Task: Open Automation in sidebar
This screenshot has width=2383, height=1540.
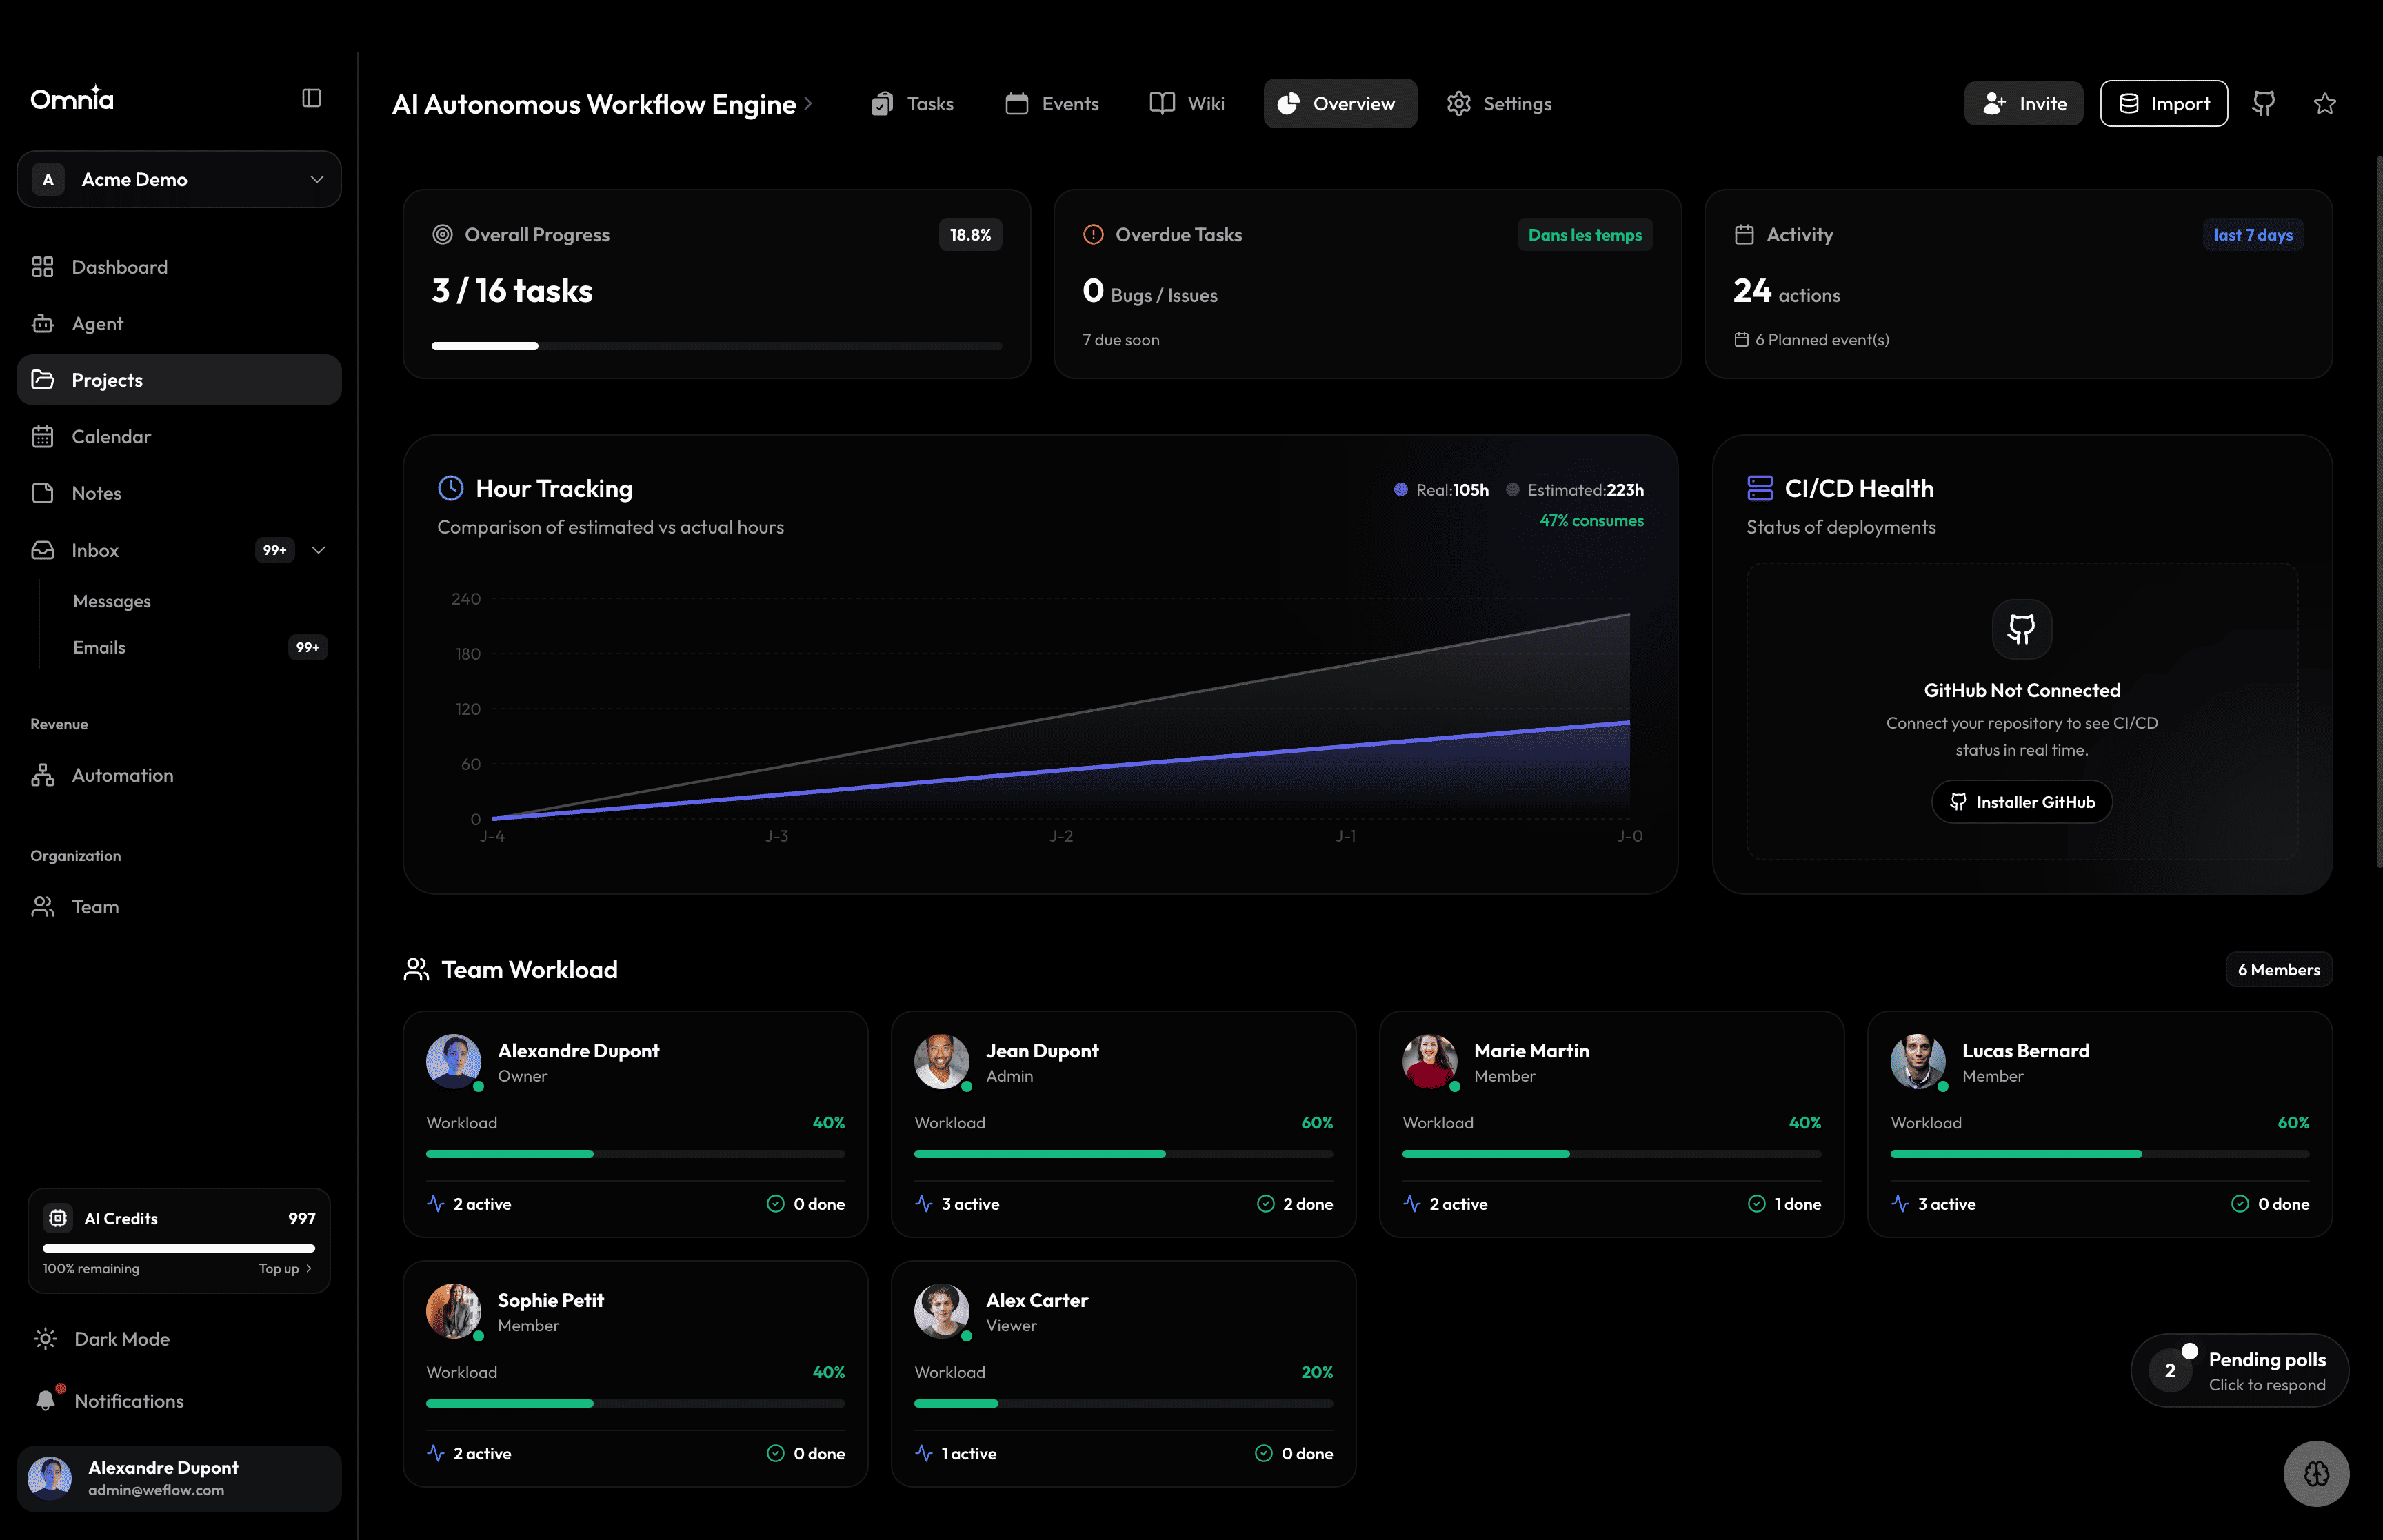Action: (x=179, y=775)
